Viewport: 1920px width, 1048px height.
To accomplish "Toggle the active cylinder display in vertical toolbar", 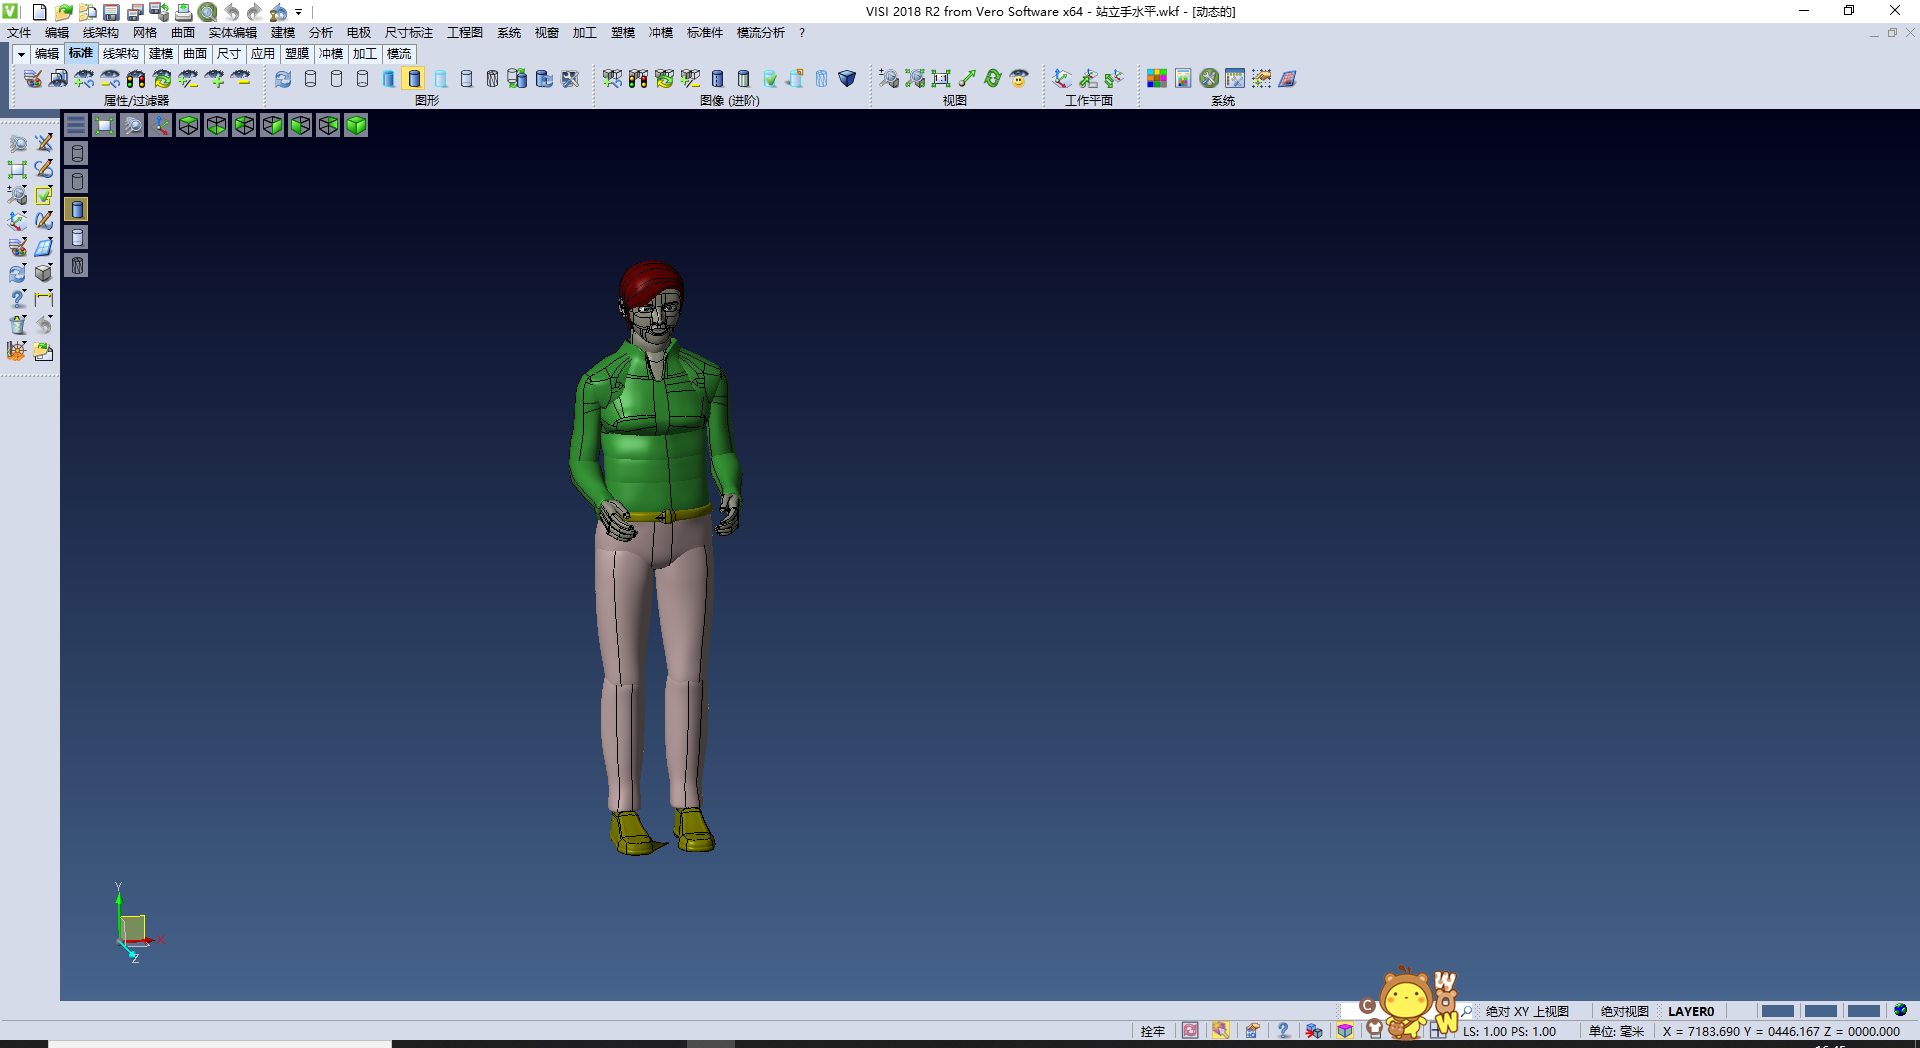I will [77, 209].
